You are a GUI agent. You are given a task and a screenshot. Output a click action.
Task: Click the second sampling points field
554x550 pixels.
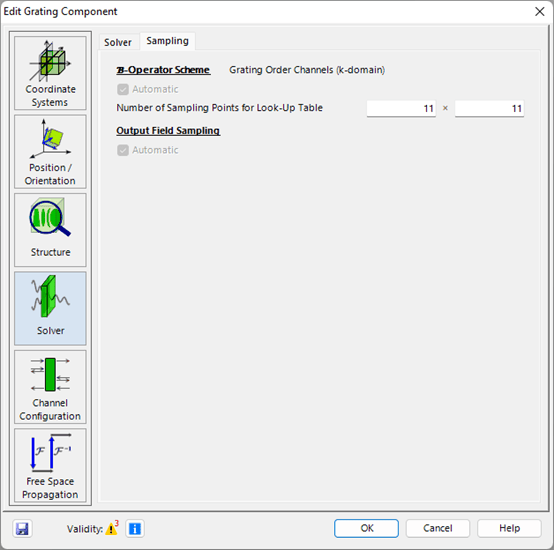489,108
